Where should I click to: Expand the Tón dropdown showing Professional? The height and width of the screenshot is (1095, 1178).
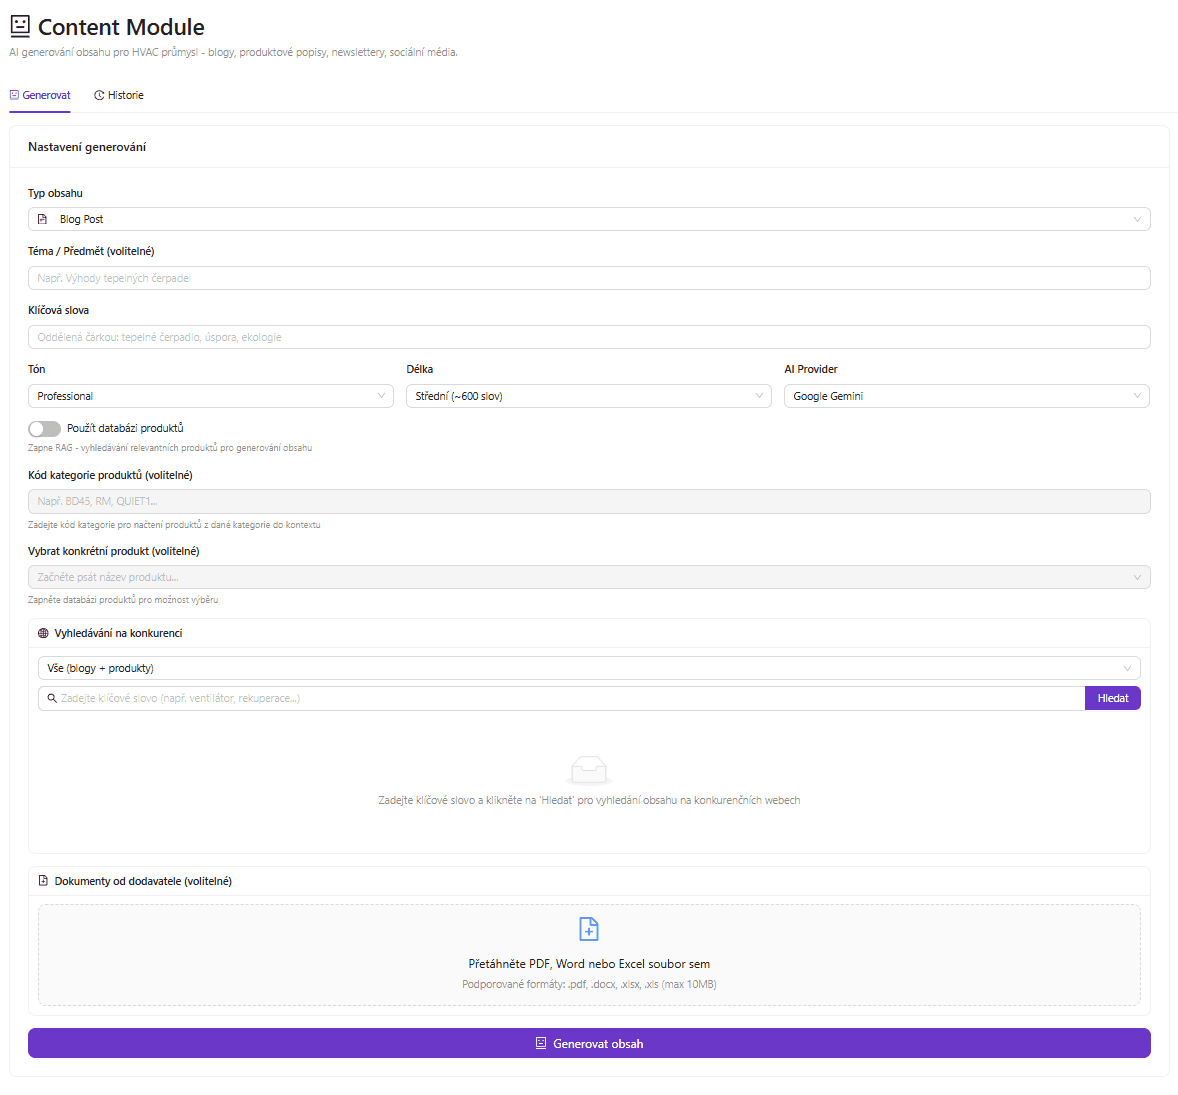210,396
